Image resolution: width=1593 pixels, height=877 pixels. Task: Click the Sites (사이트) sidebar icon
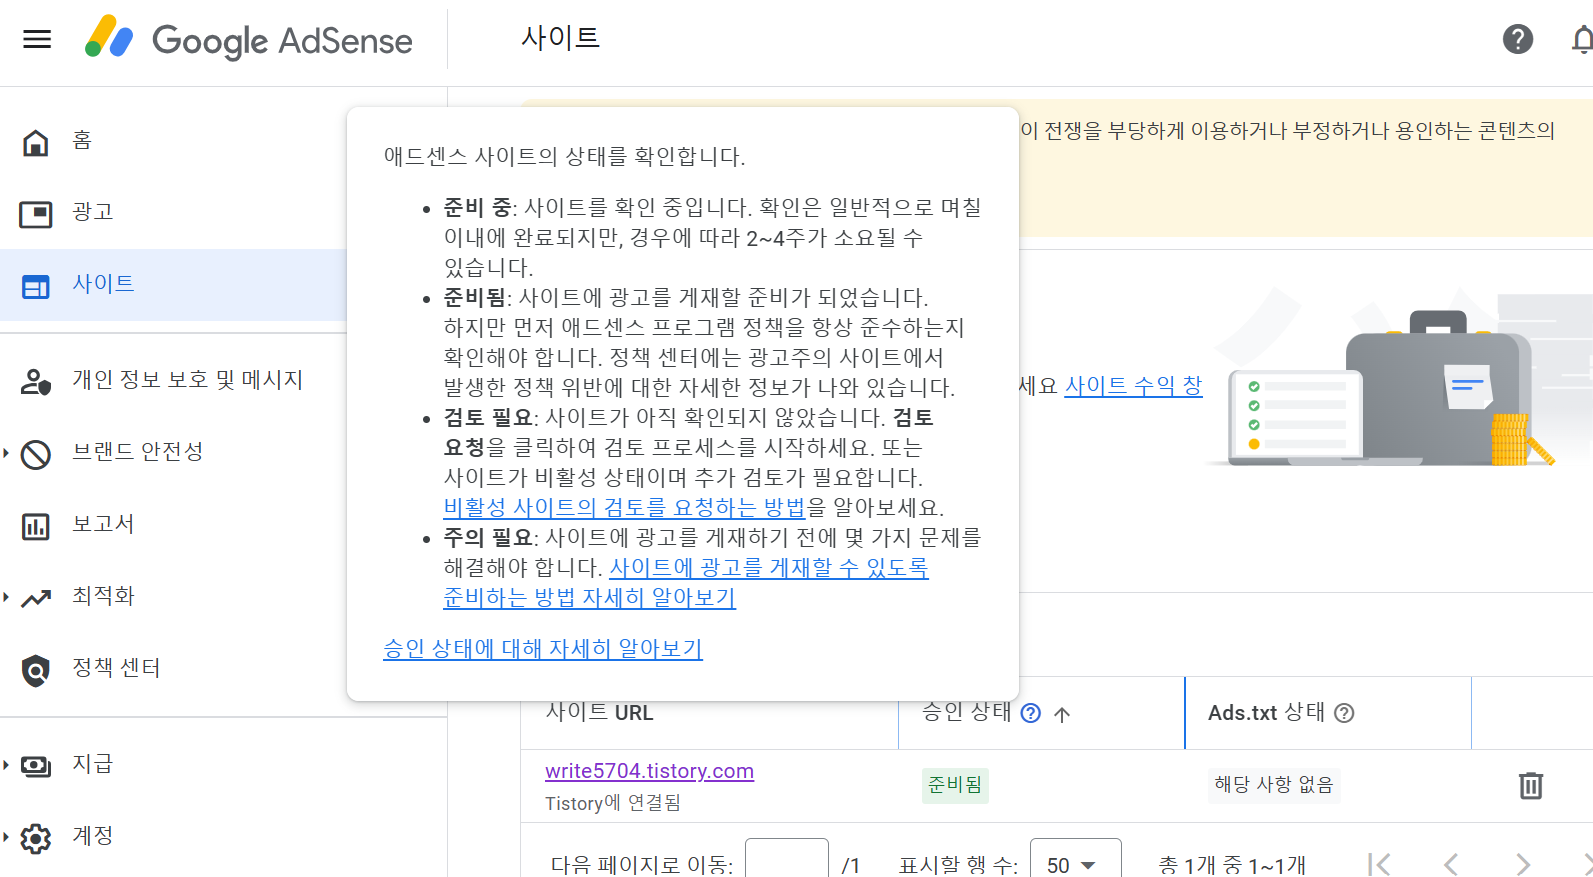pos(36,287)
